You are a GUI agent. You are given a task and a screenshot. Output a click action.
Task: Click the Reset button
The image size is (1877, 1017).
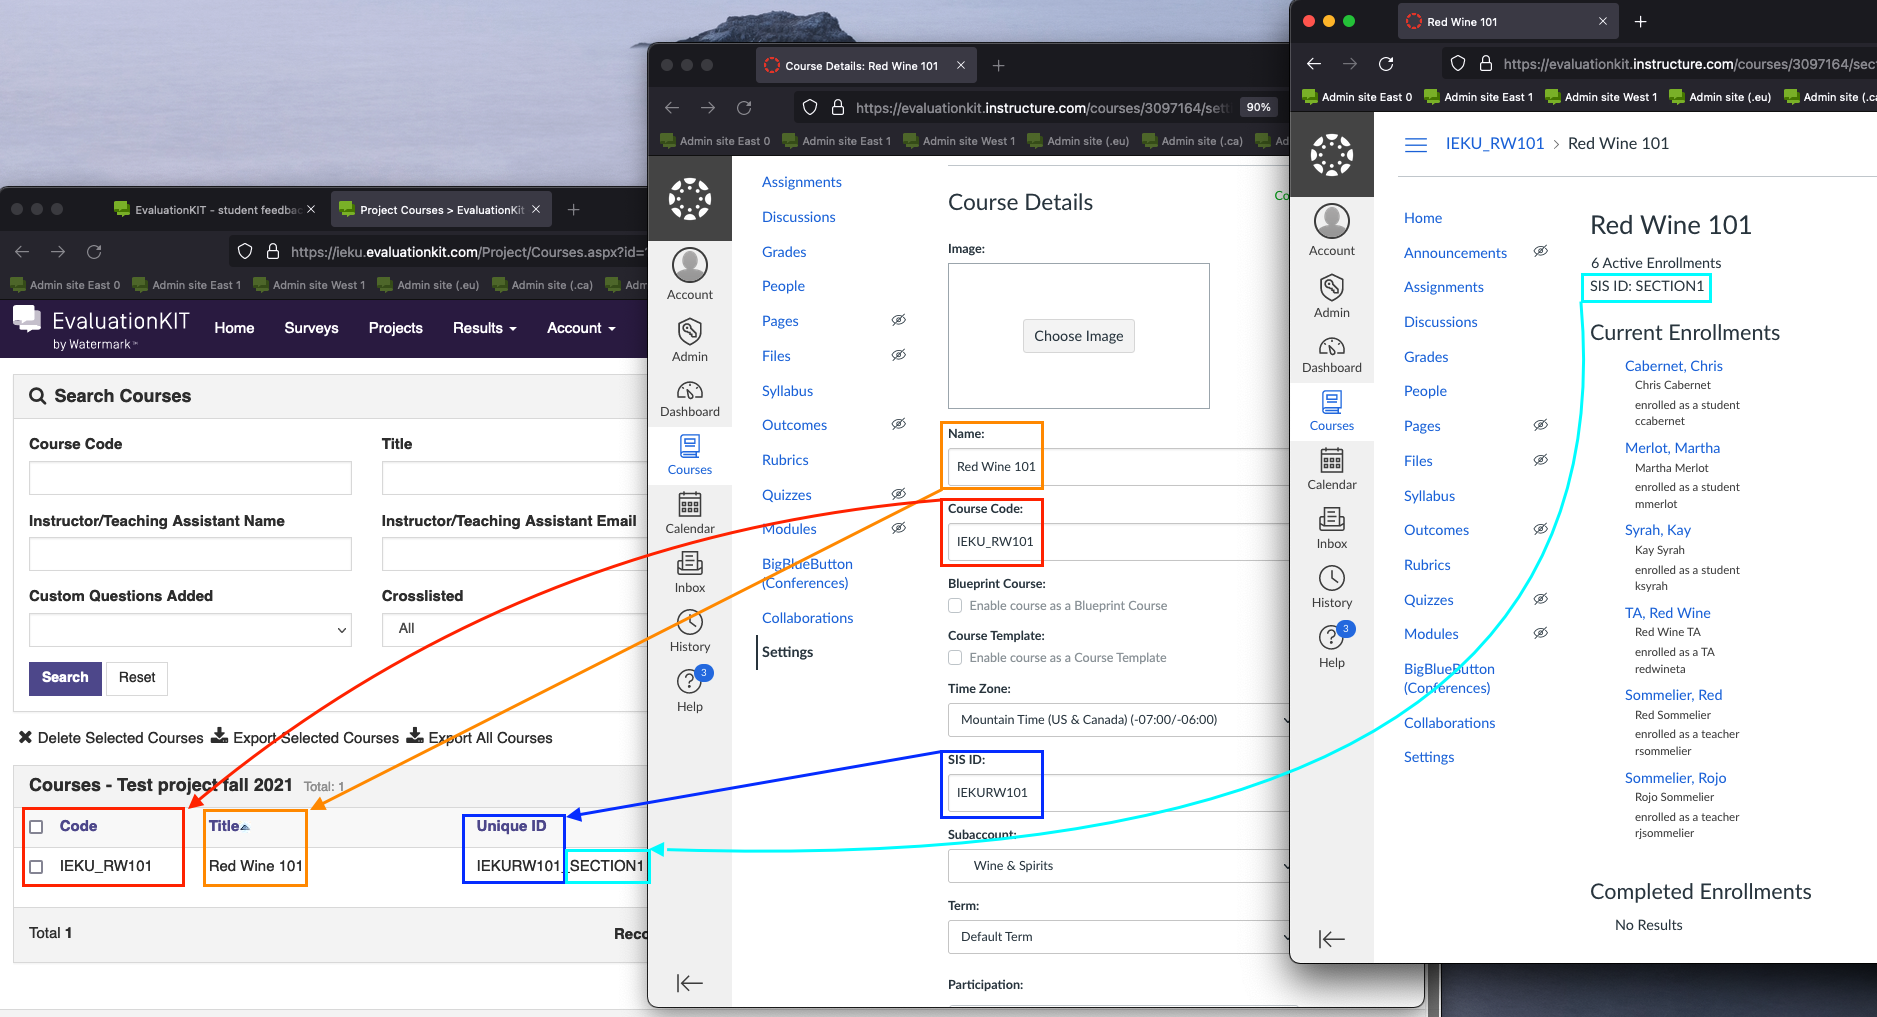point(137,678)
